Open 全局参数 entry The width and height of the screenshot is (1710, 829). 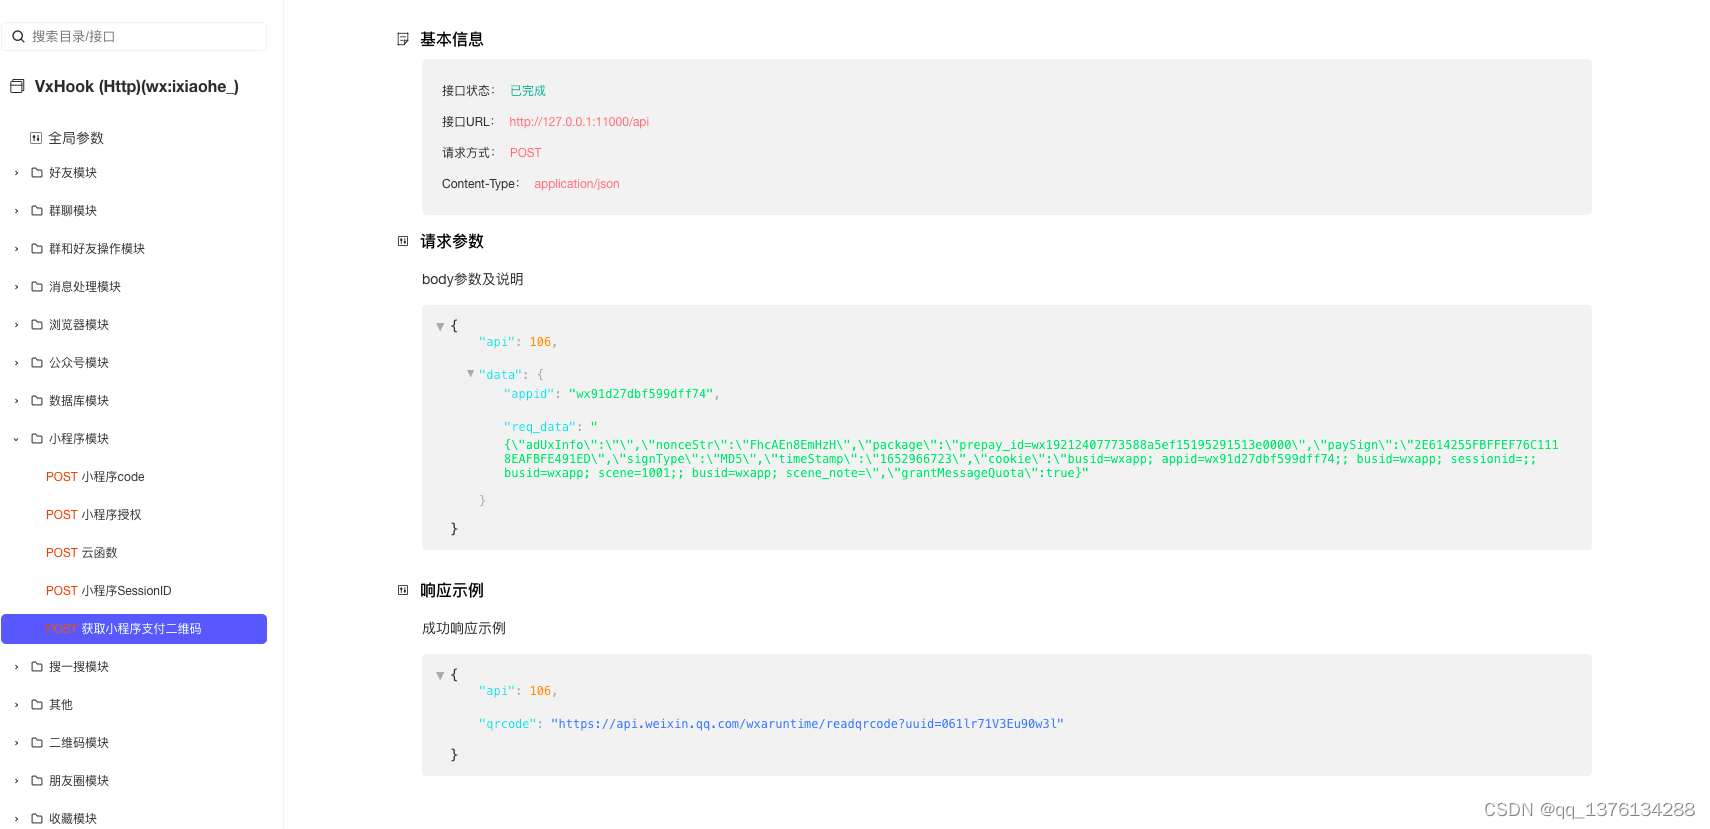[76, 138]
